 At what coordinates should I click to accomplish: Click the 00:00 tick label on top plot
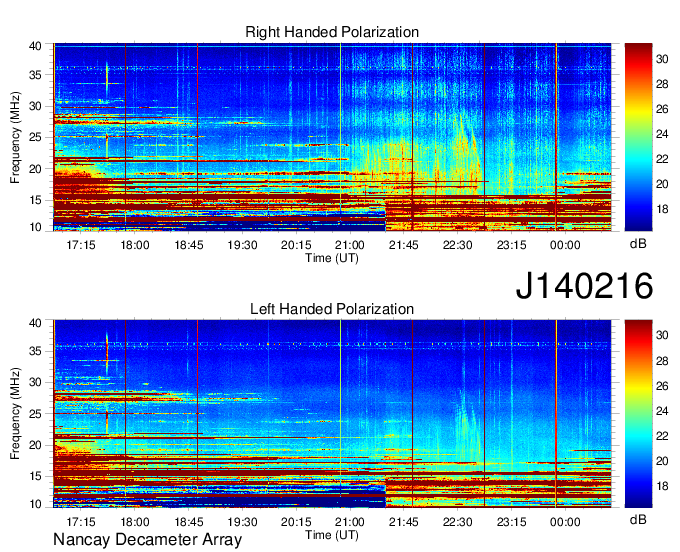point(565,245)
